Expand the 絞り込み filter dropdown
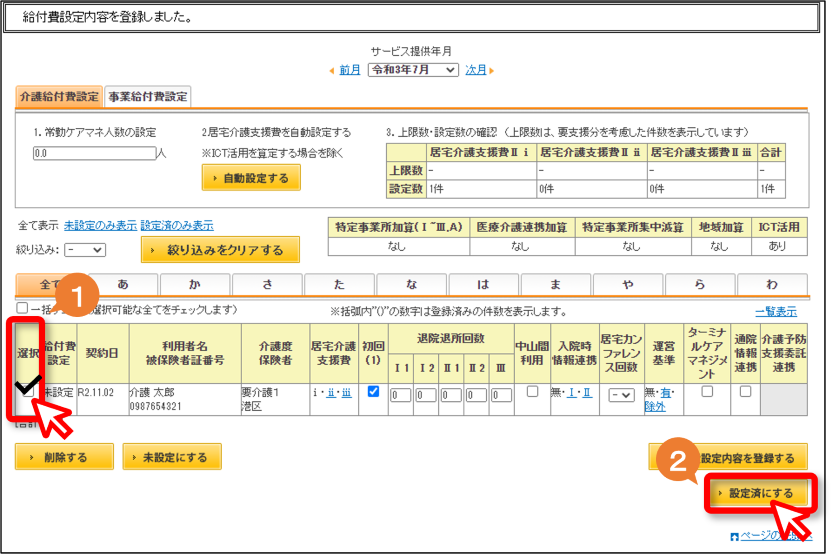The height and width of the screenshot is (554, 831). [x=85, y=250]
